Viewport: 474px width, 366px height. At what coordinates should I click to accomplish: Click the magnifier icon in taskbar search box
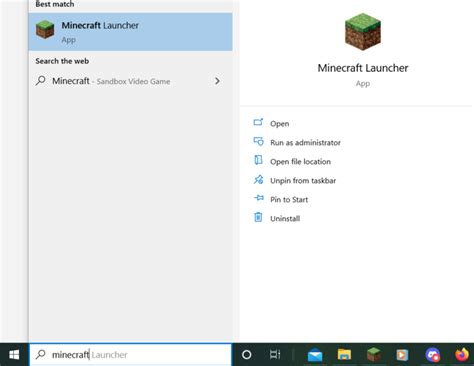click(x=41, y=354)
